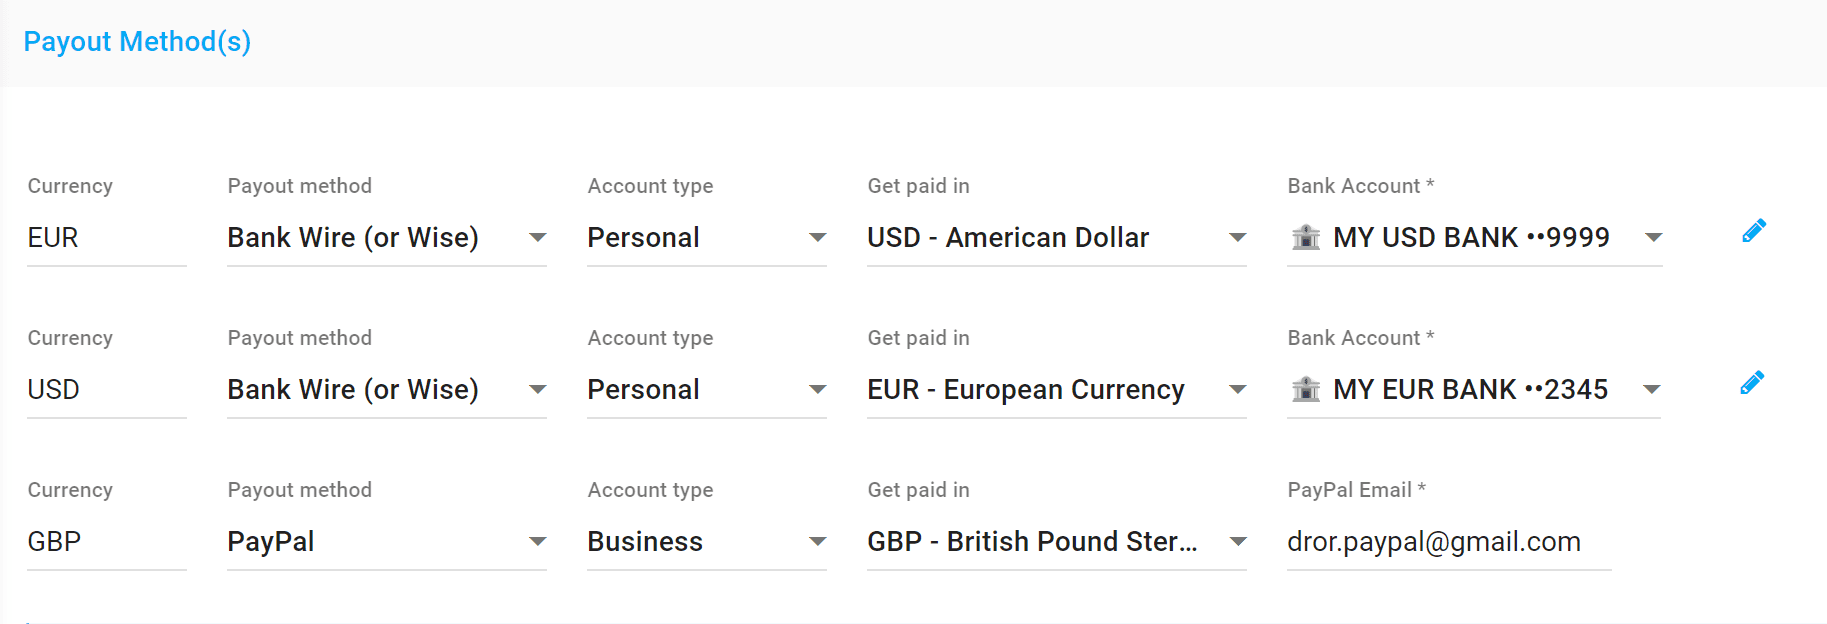This screenshot has height=624, width=1827.
Task: Click the PayPal Email input field
Action: (1449, 542)
